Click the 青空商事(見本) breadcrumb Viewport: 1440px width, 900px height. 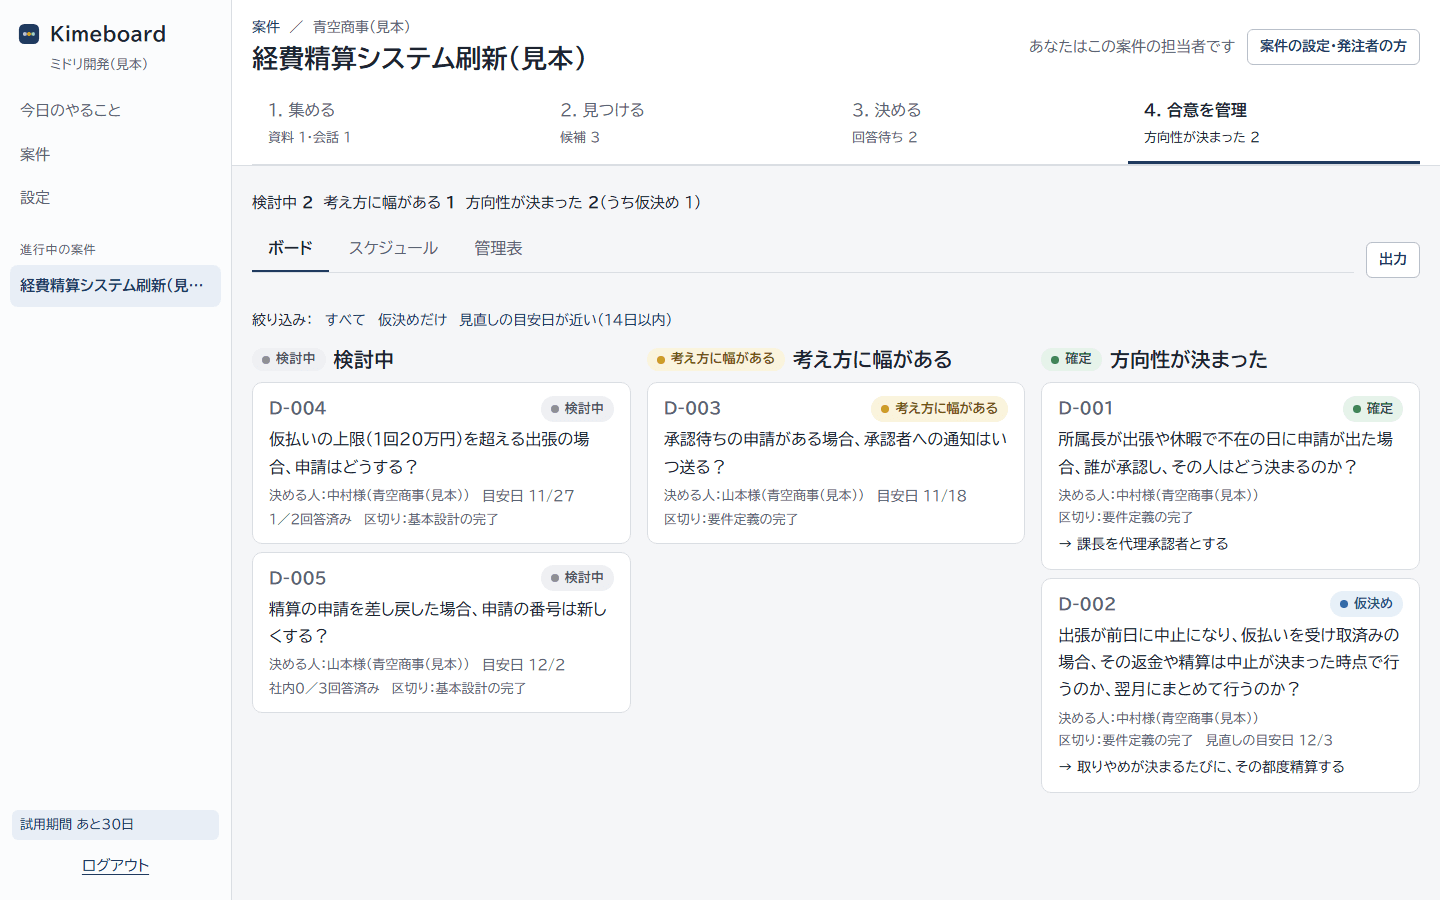(361, 27)
